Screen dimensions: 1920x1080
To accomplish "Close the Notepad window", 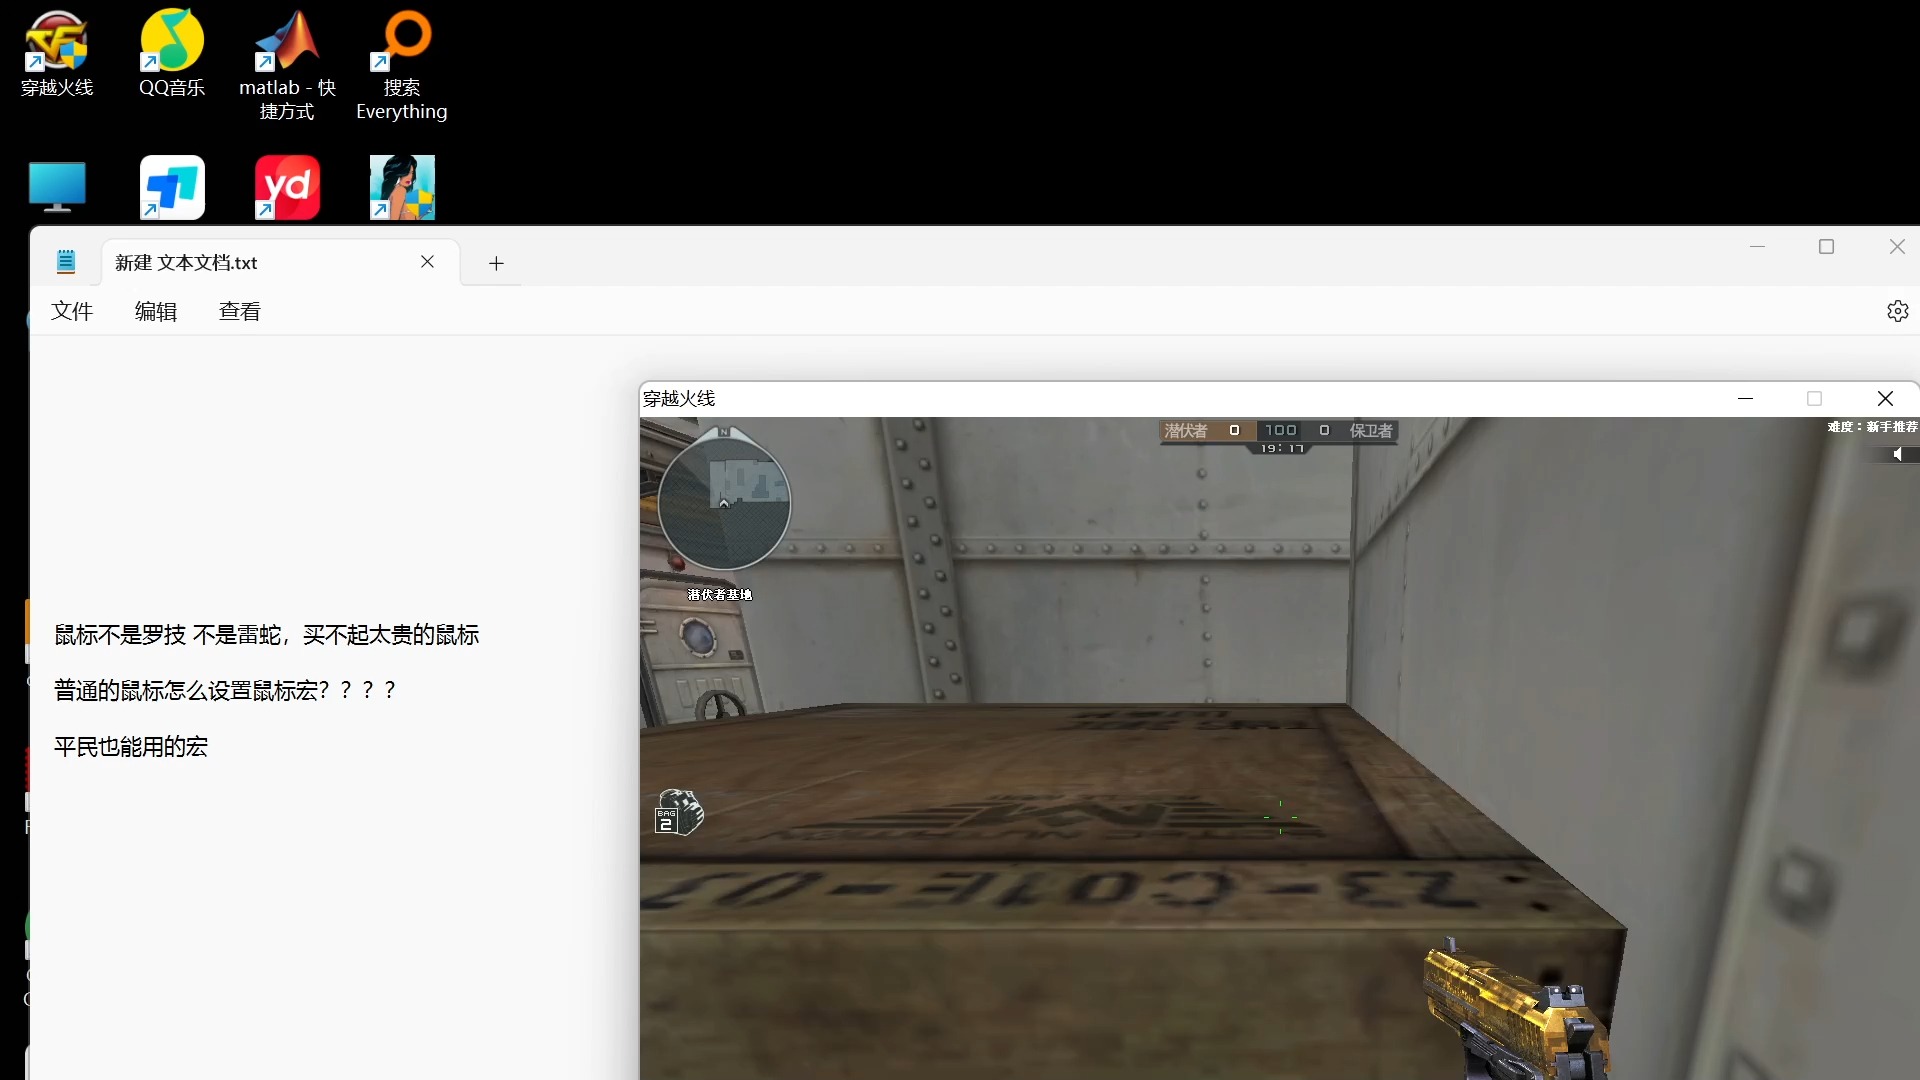I will click(x=1897, y=246).
